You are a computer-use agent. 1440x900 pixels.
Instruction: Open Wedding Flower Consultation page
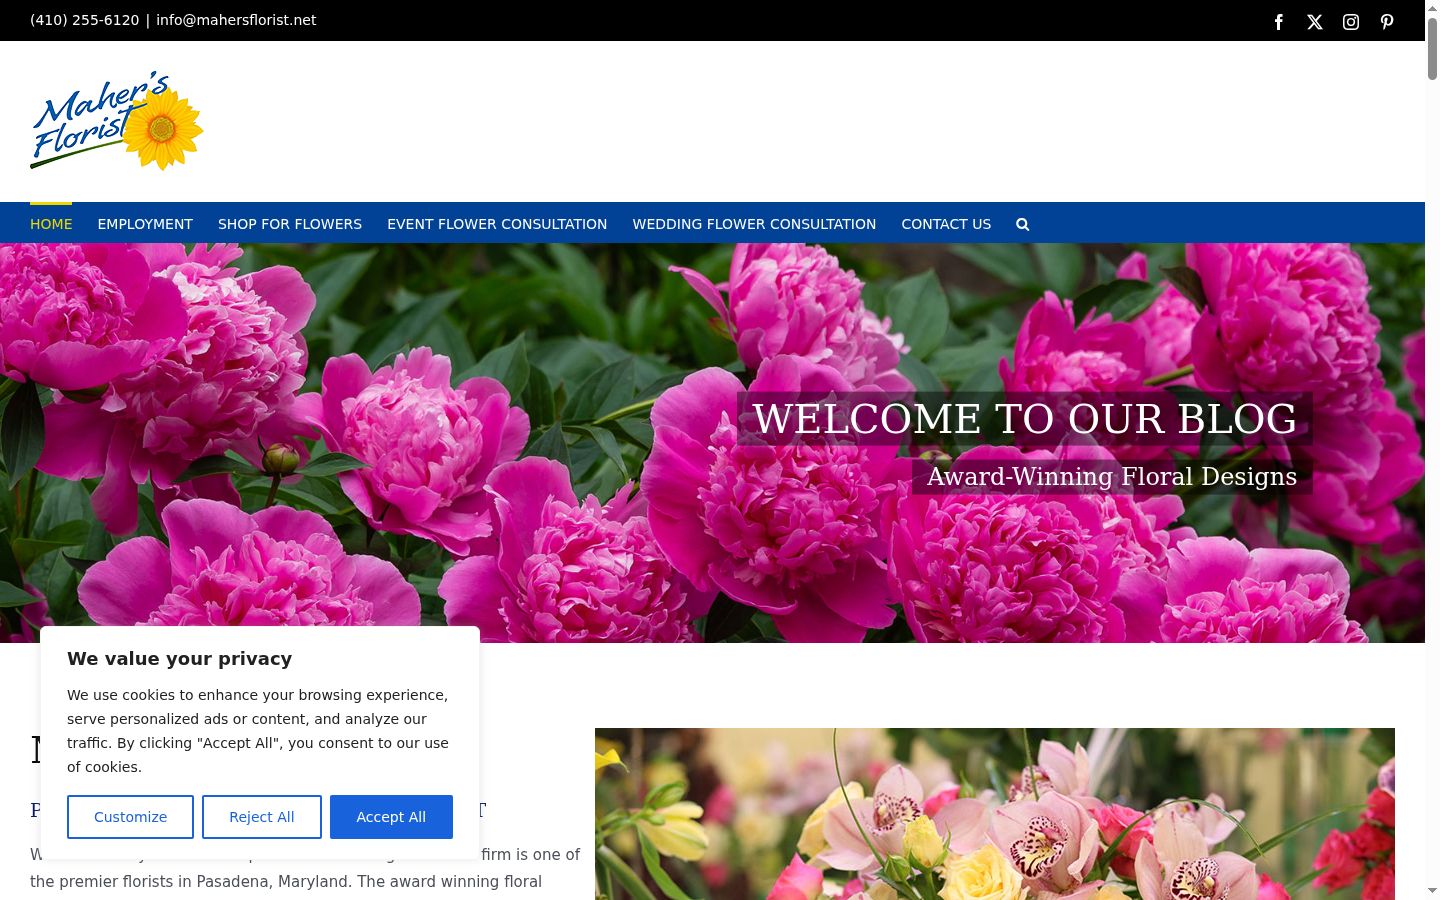[x=754, y=224]
